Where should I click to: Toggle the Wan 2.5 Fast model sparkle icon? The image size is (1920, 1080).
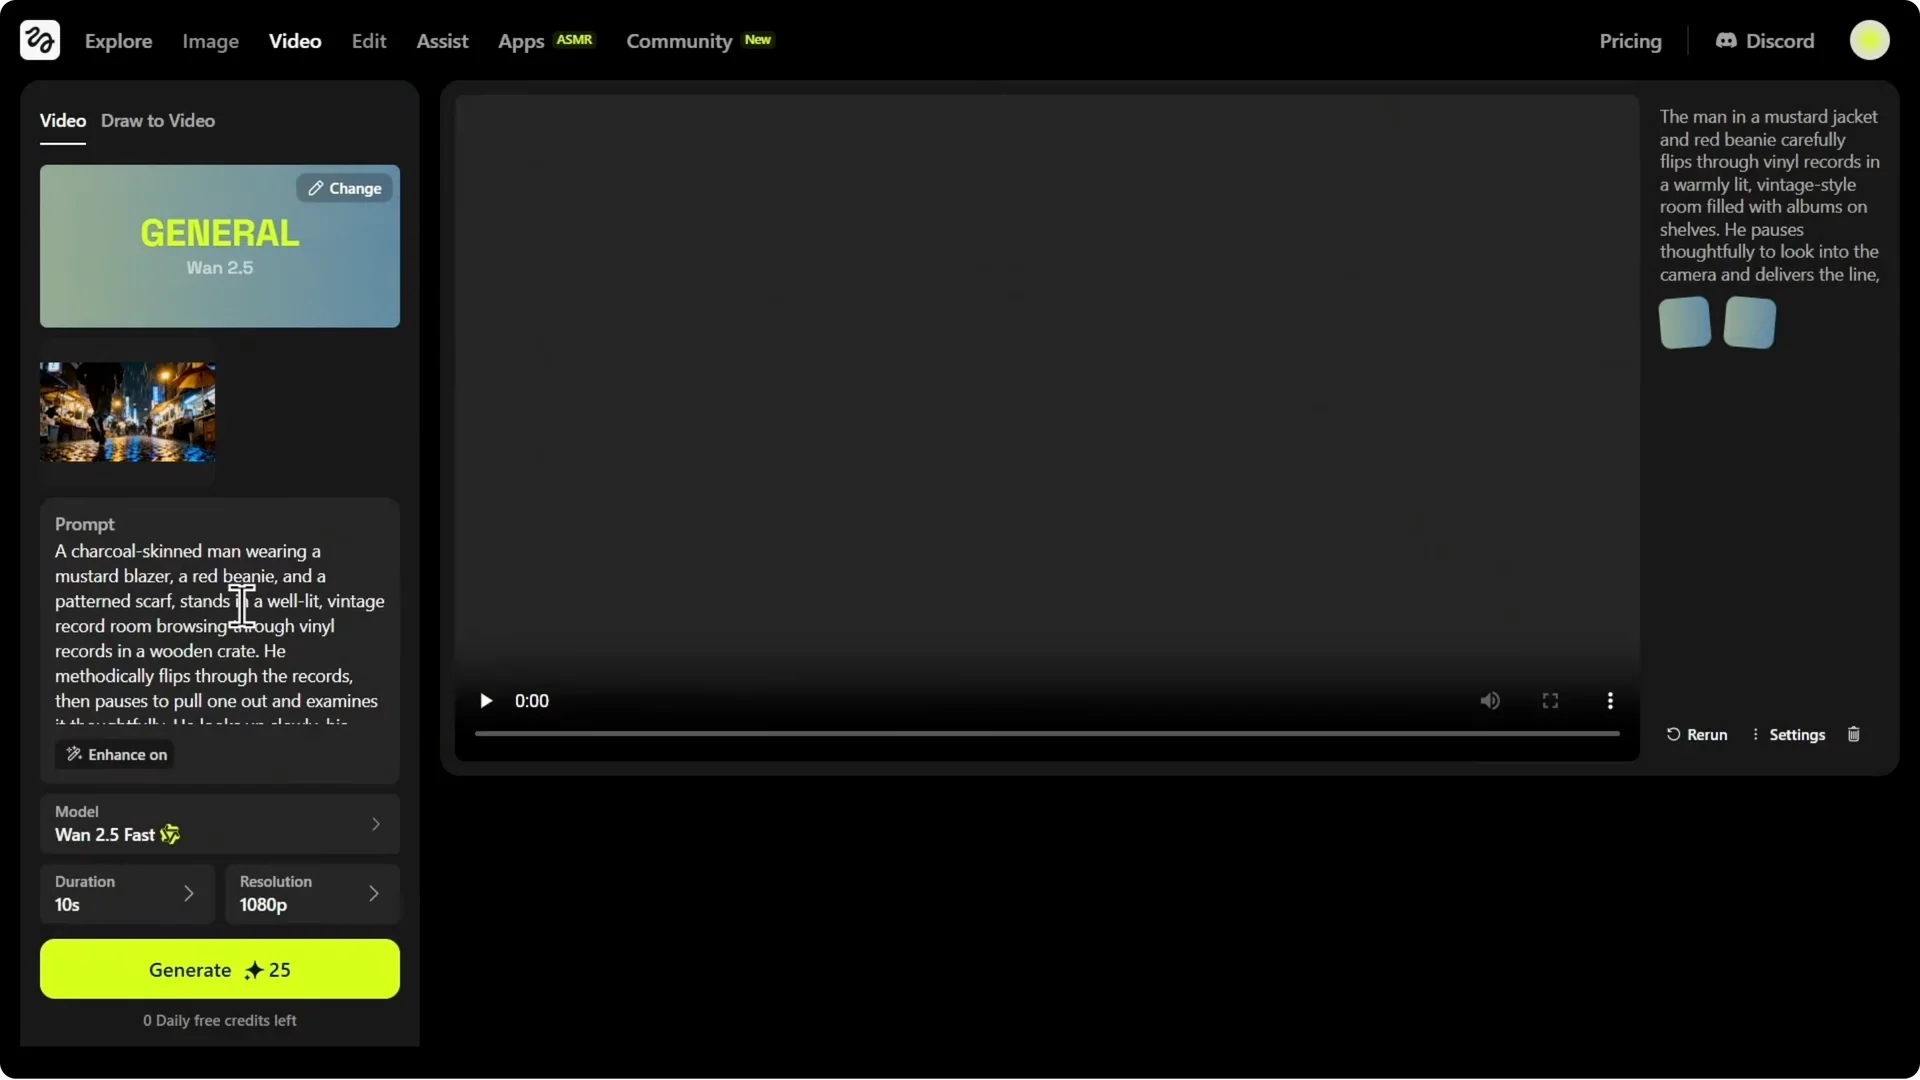(x=171, y=835)
